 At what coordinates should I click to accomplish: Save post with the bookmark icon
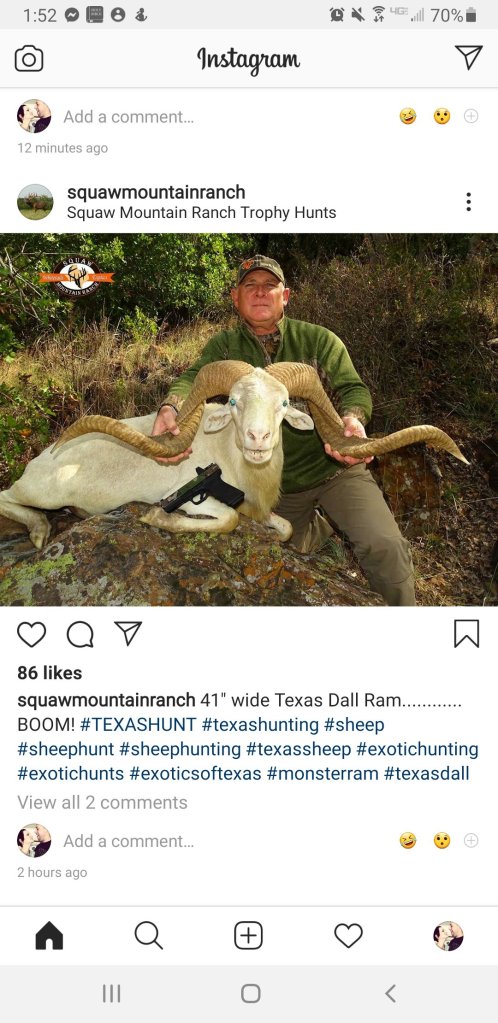tap(467, 634)
